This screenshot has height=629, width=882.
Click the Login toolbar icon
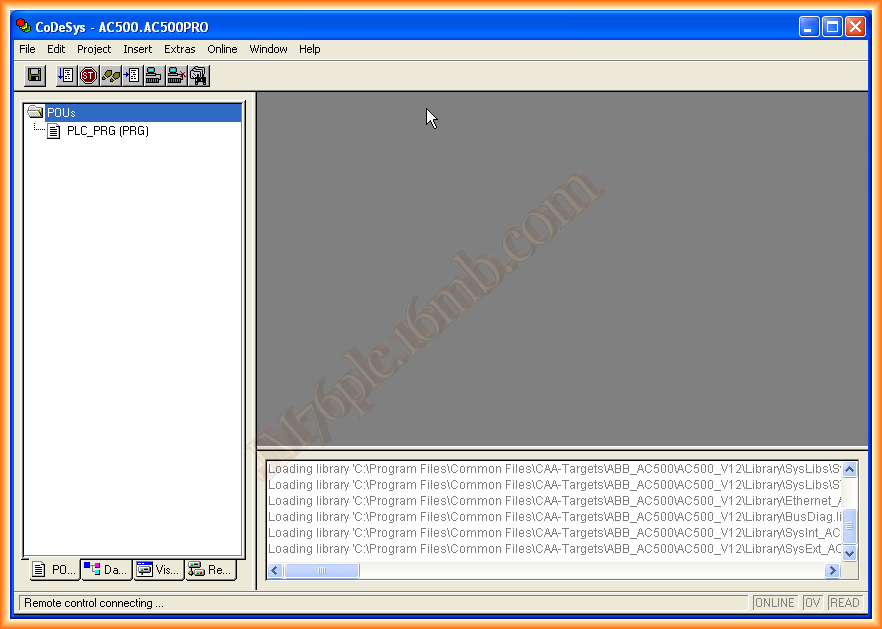[x=154, y=75]
